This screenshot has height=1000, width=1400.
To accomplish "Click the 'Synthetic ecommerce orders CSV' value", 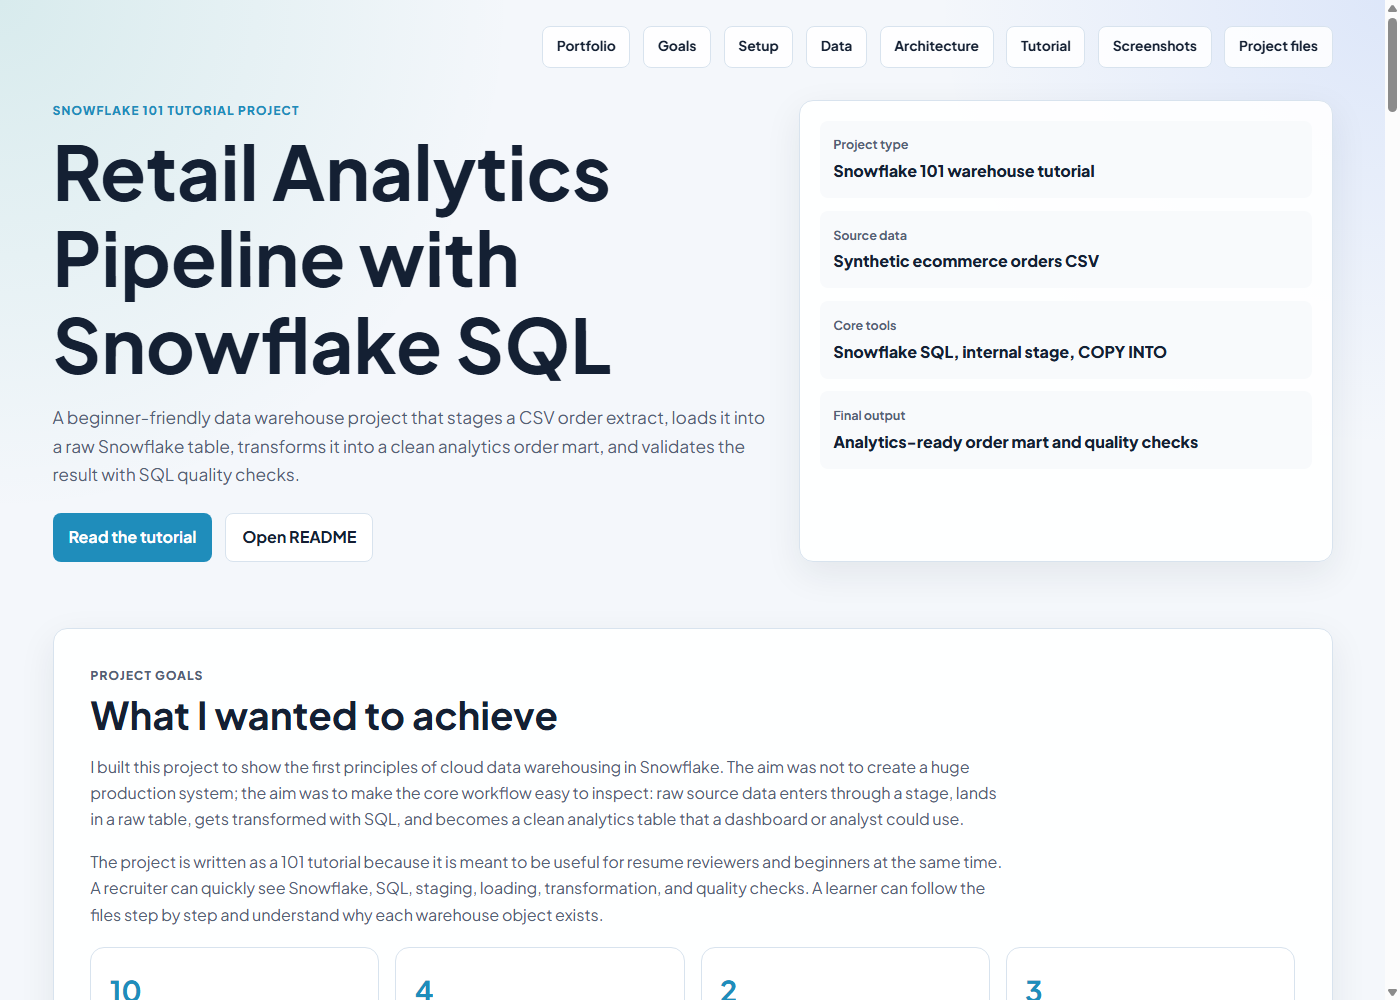I will (x=966, y=261).
